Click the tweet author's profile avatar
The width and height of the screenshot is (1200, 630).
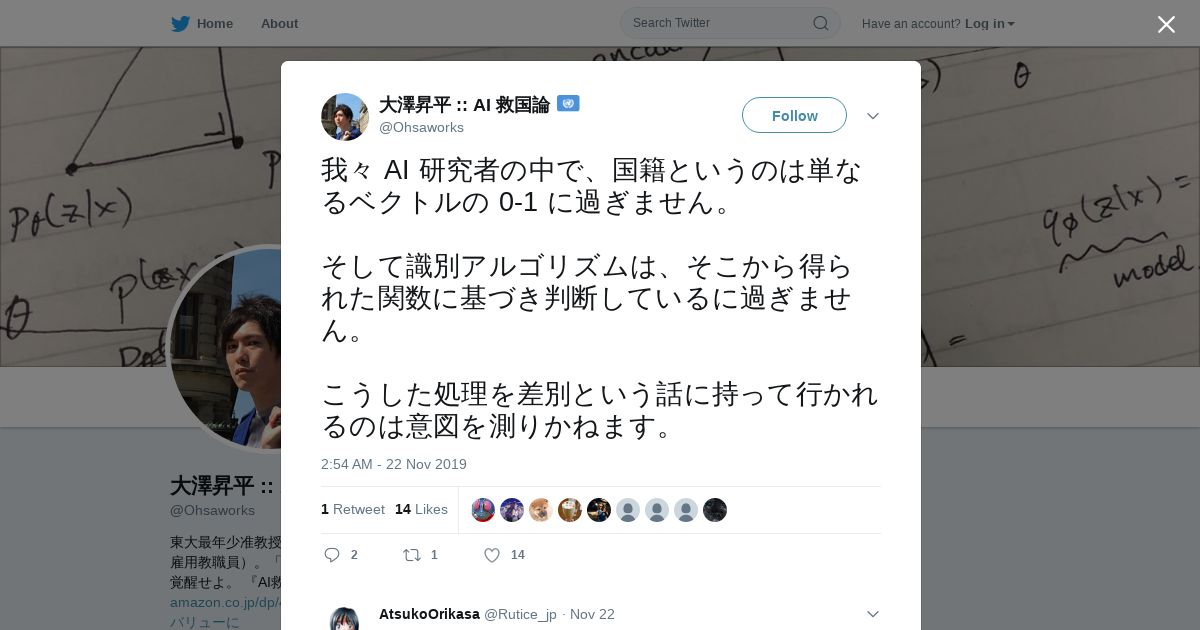(345, 117)
